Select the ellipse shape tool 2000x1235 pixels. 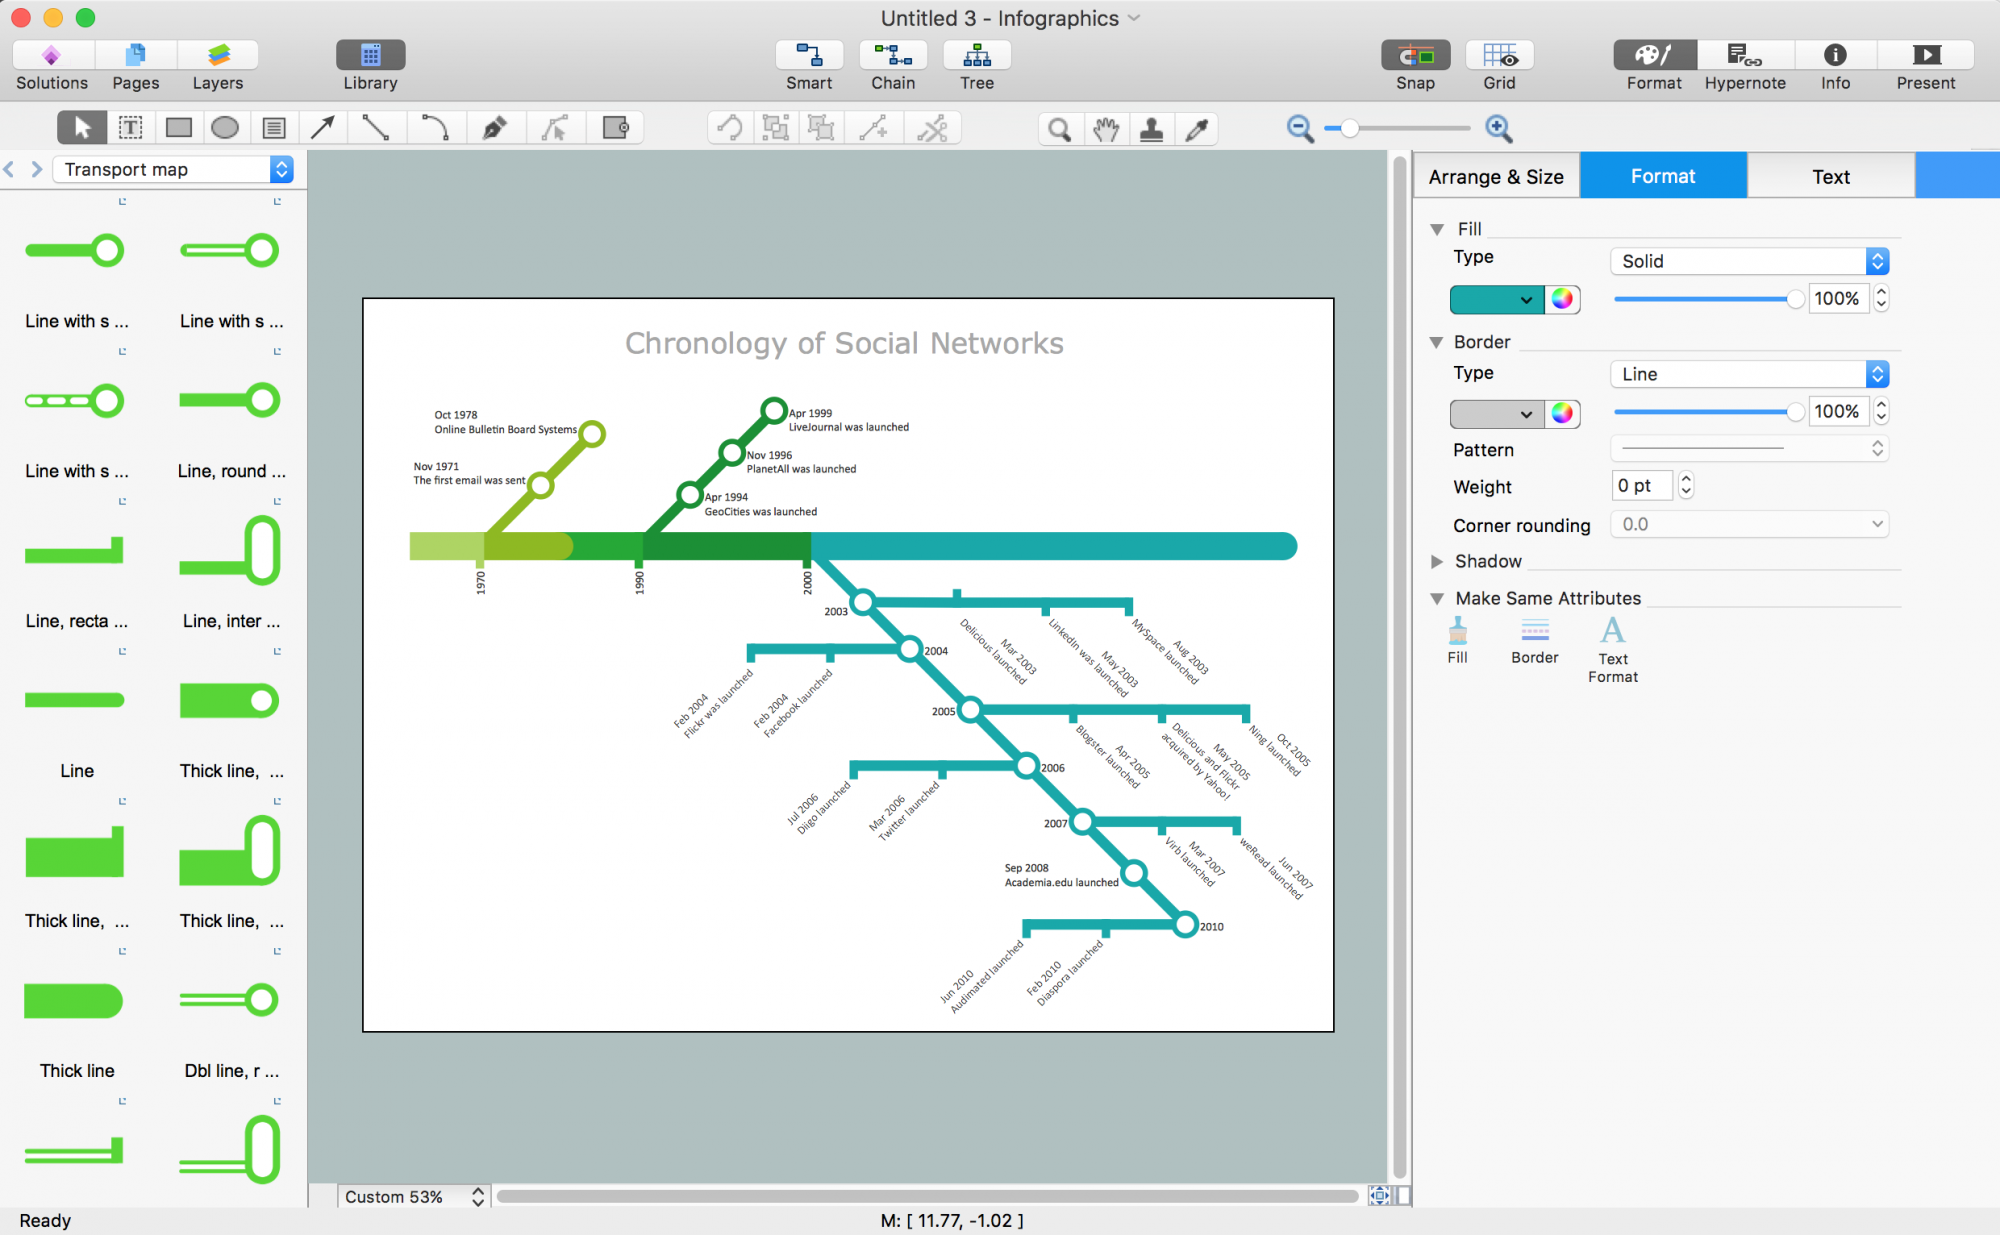pos(226,128)
